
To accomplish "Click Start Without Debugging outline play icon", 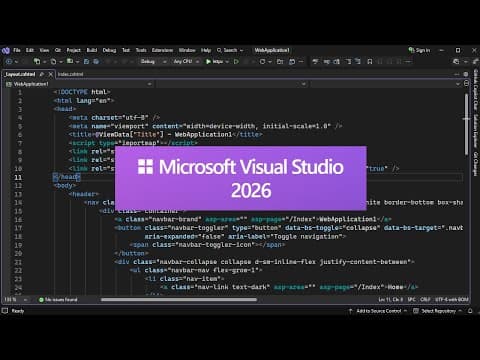I will tap(236, 62).
